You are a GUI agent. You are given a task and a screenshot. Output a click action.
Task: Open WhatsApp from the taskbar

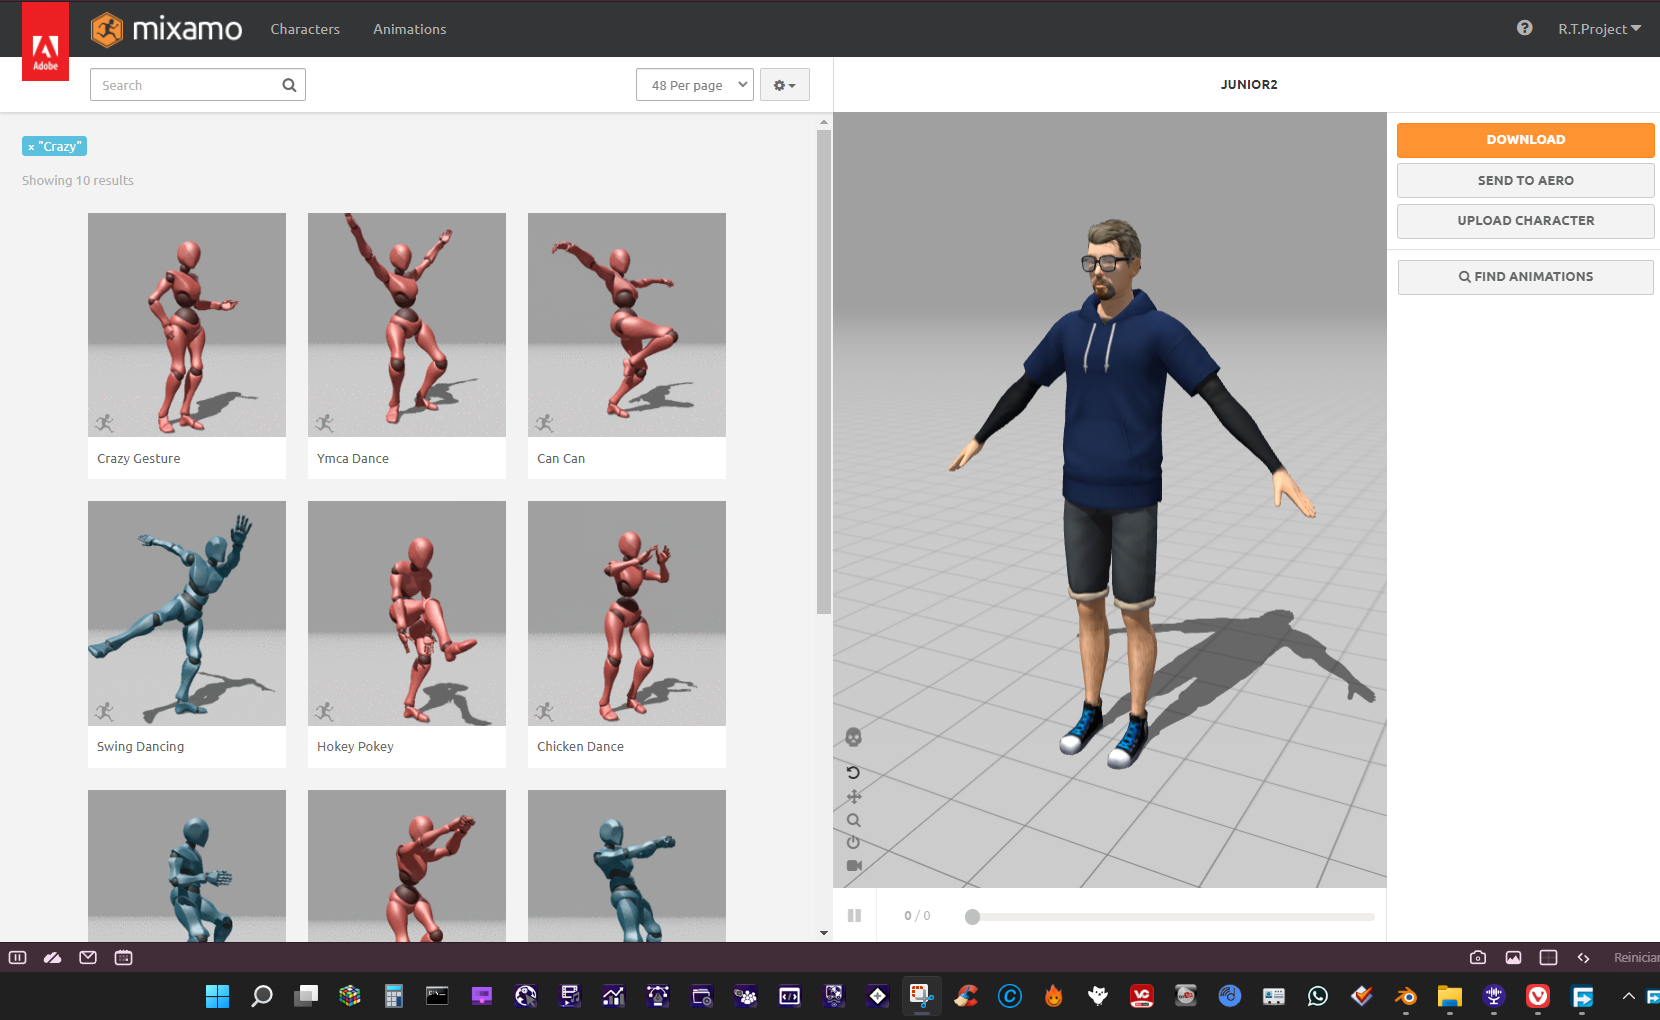point(1317,996)
